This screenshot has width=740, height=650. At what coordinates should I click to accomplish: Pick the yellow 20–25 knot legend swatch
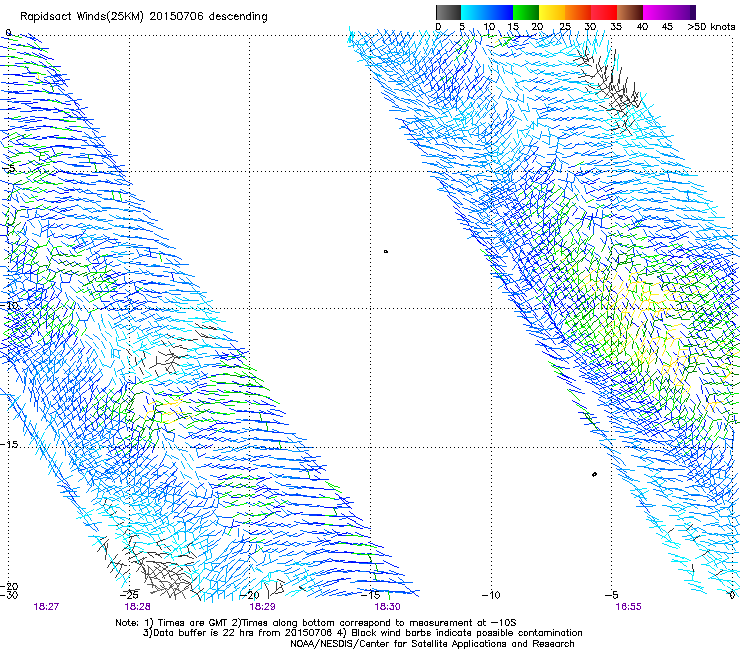551,12
